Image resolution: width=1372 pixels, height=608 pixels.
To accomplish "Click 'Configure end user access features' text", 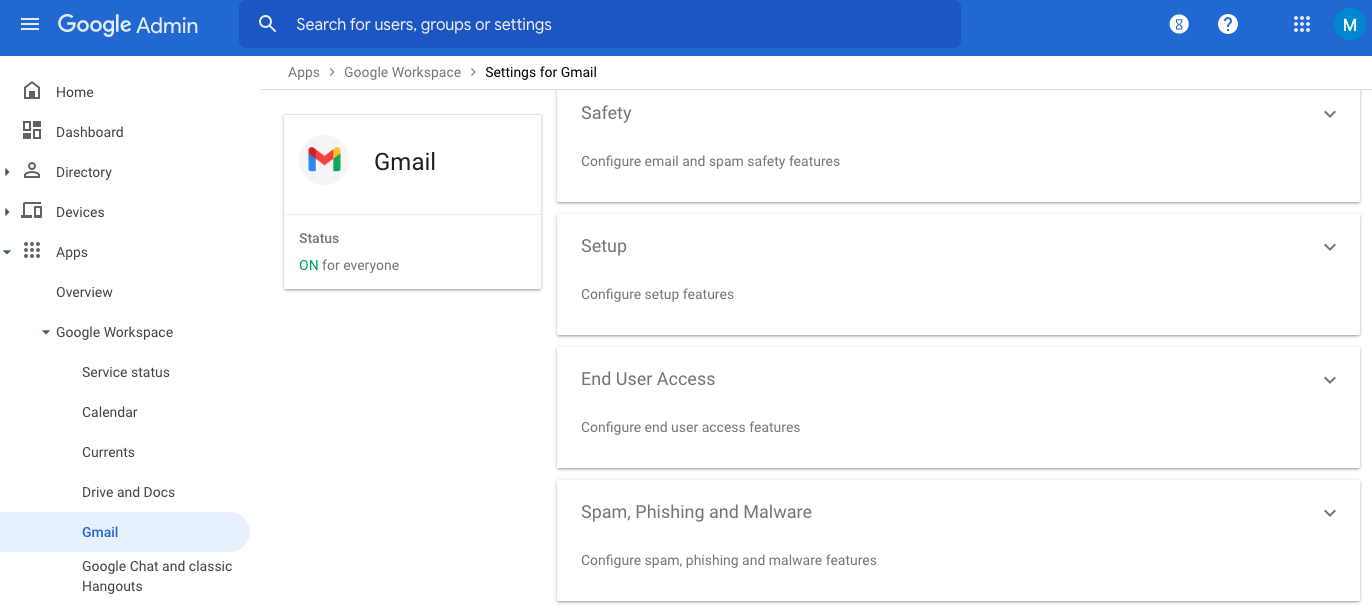I will pos(690,427).
